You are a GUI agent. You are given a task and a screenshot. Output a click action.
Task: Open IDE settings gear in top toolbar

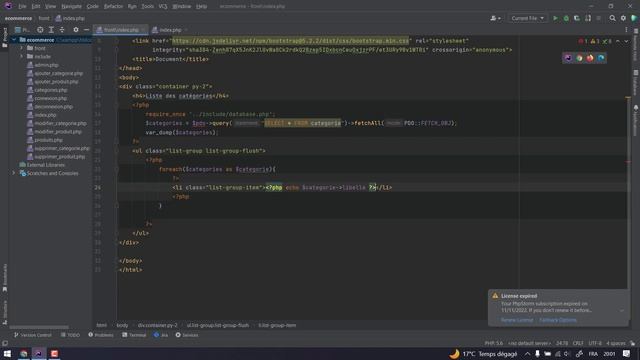[x=623, y=18]
